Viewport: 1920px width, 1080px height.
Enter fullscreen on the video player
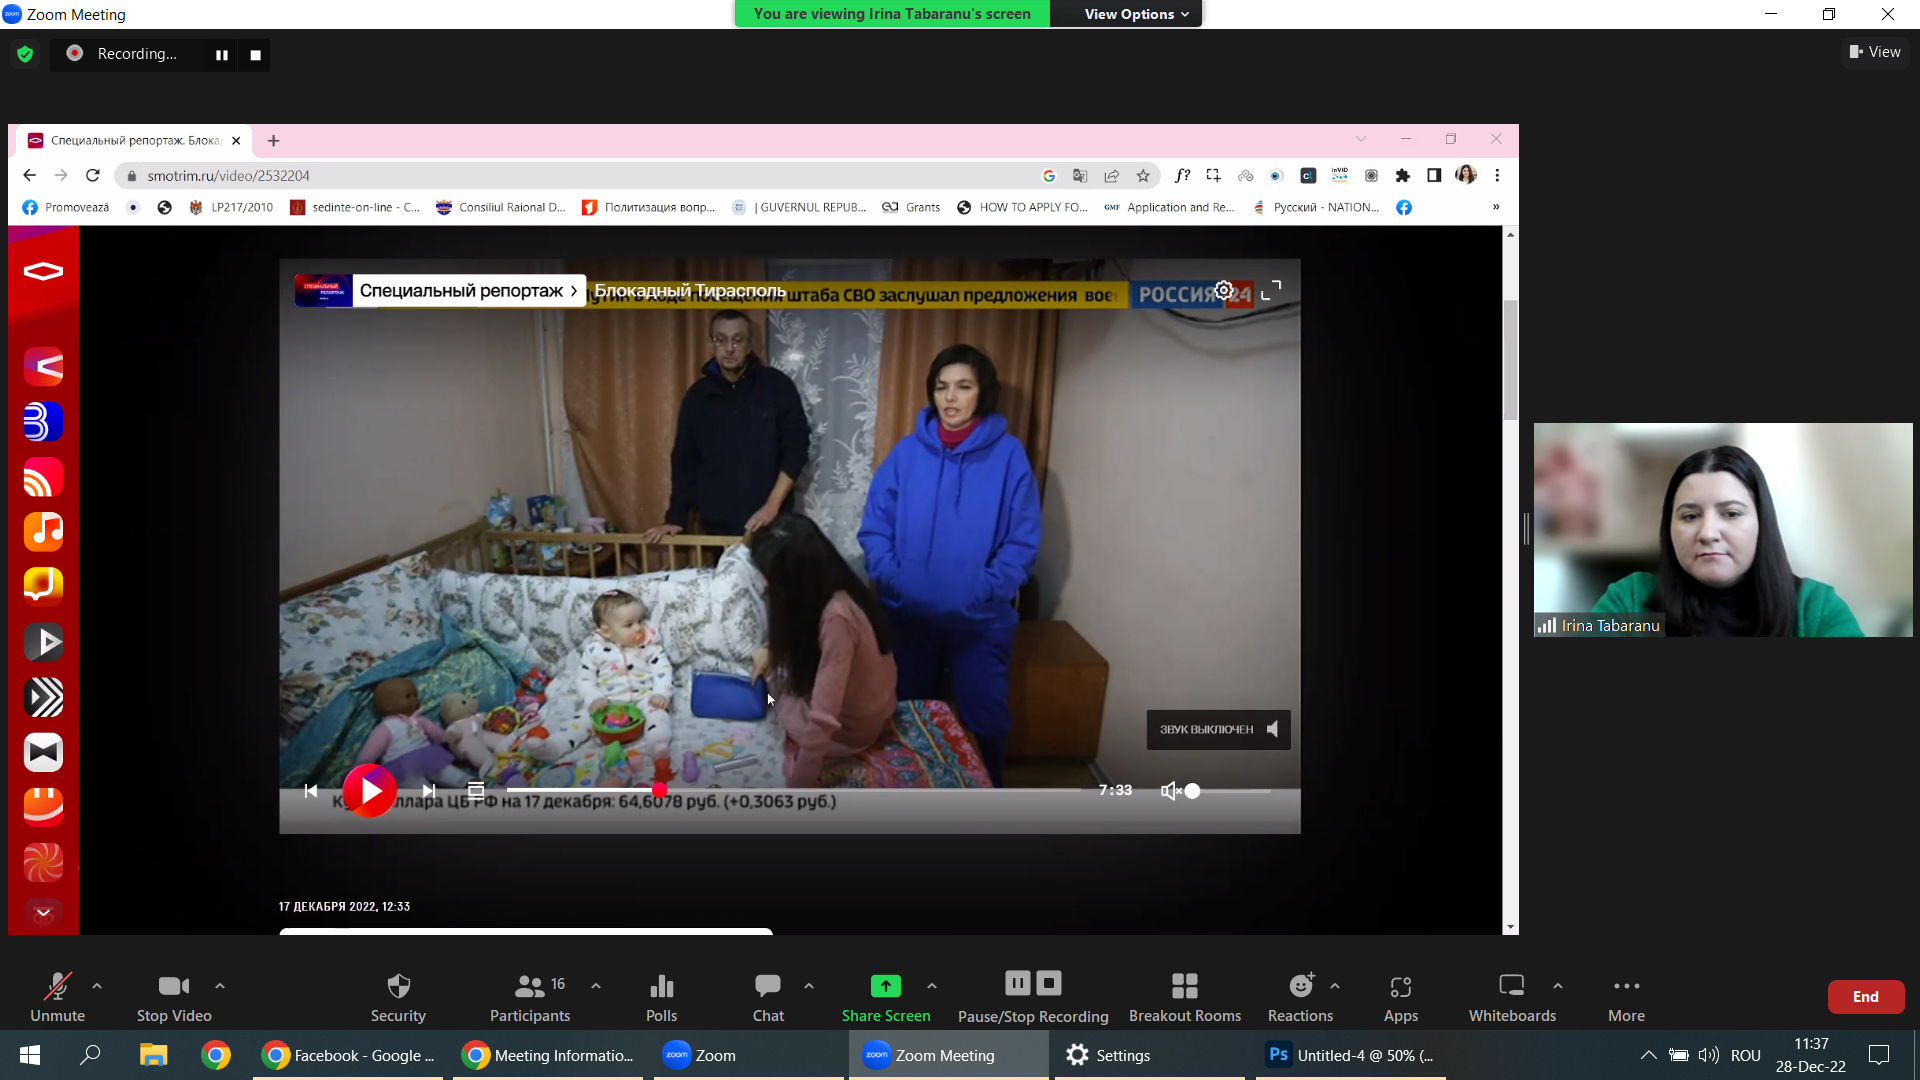1271,290
